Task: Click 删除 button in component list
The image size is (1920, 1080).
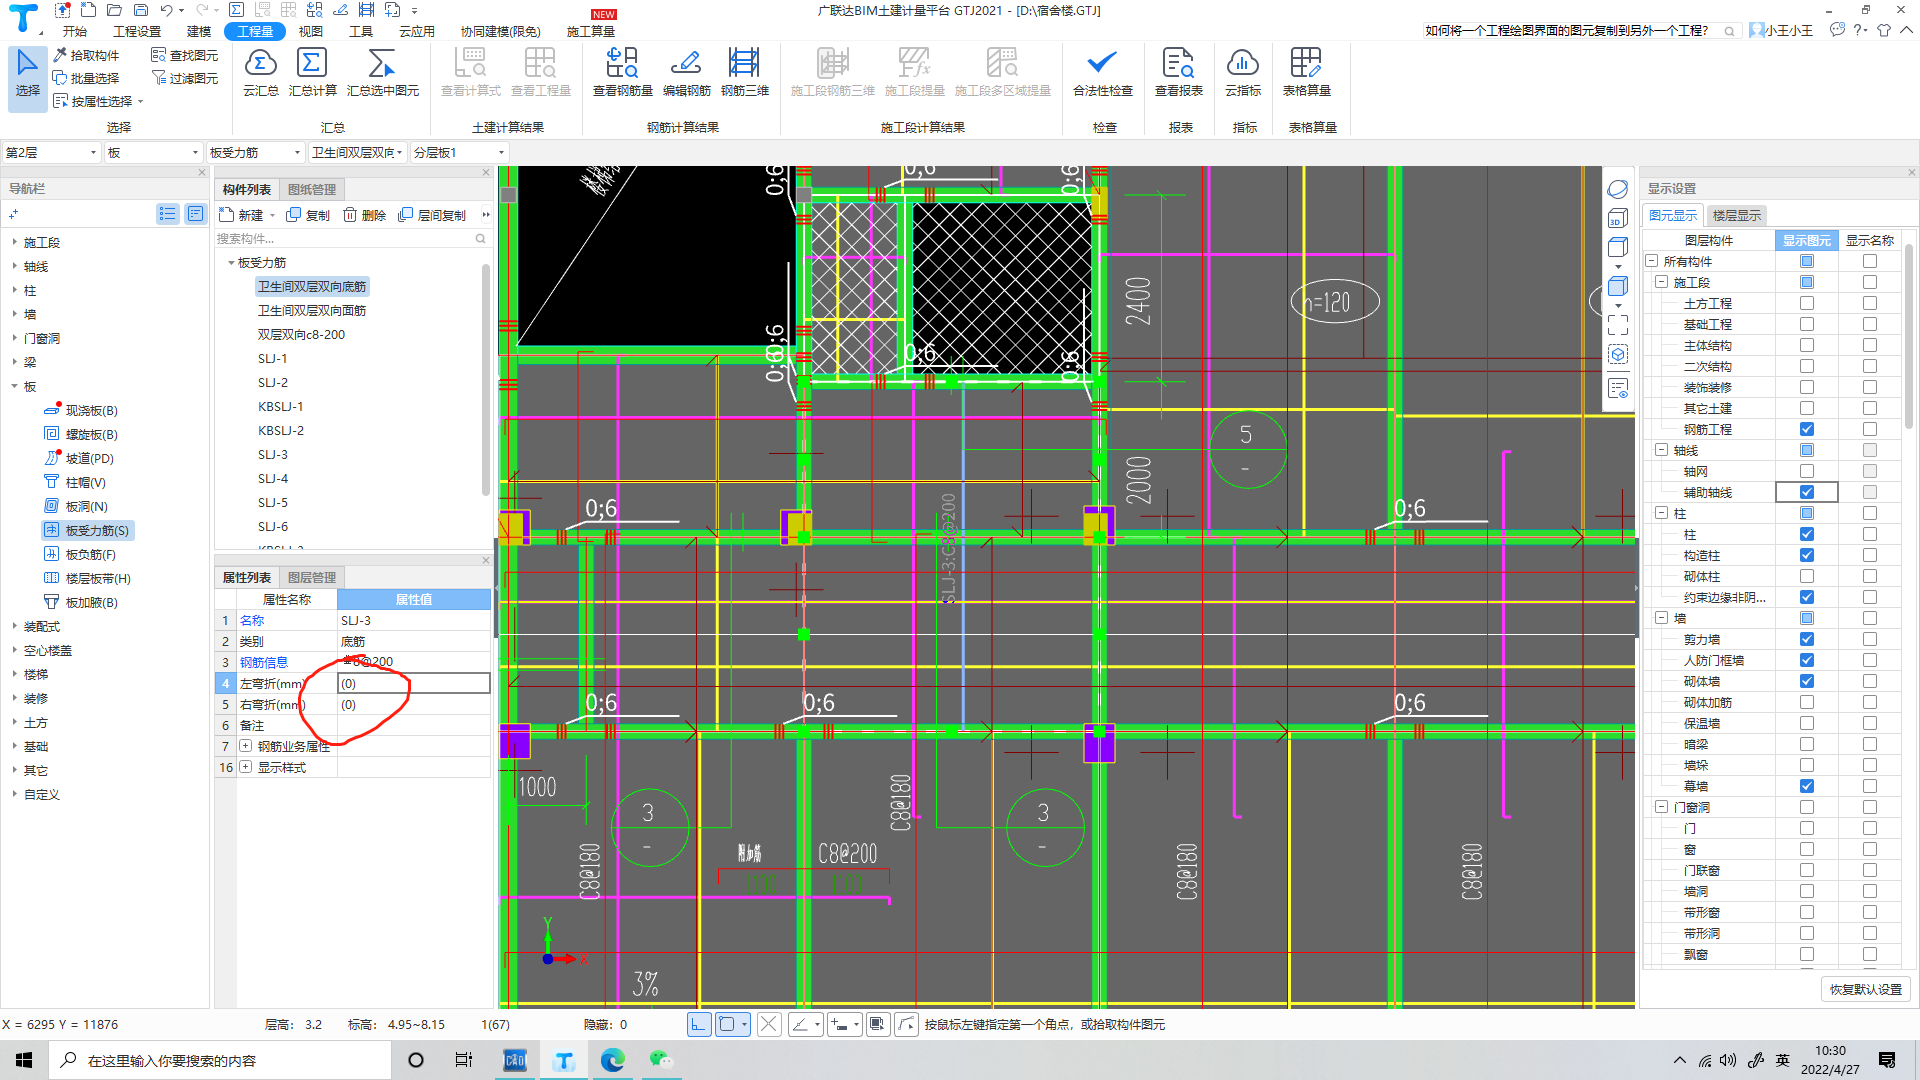Action: click(364, 215)
